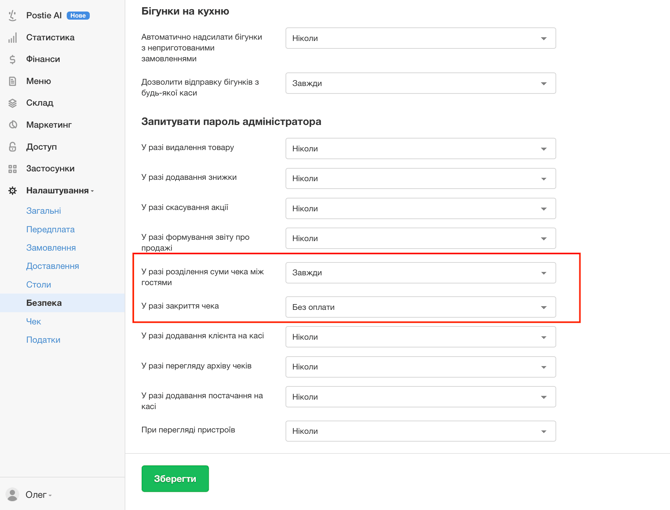Viewport: 670px width, 510px height.
Task: Select Безпека settings item
Action: pyautogui.click(x=62, y=303)
